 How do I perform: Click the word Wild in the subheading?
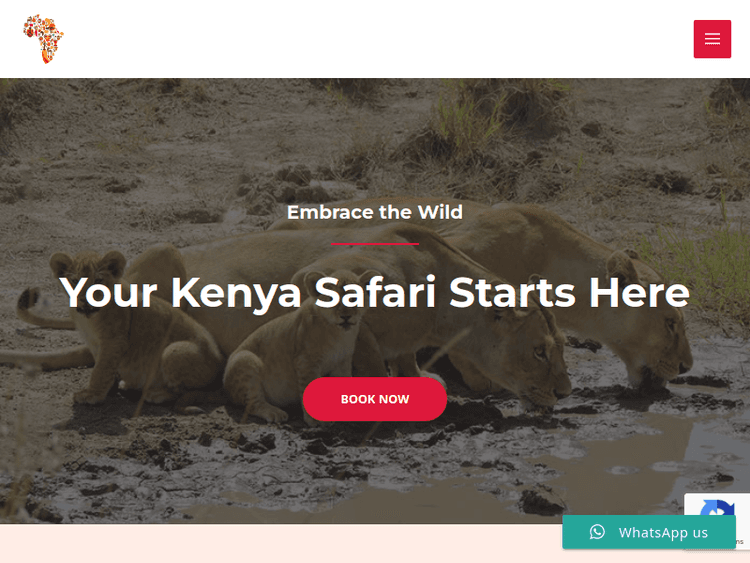tap(440, 212)
